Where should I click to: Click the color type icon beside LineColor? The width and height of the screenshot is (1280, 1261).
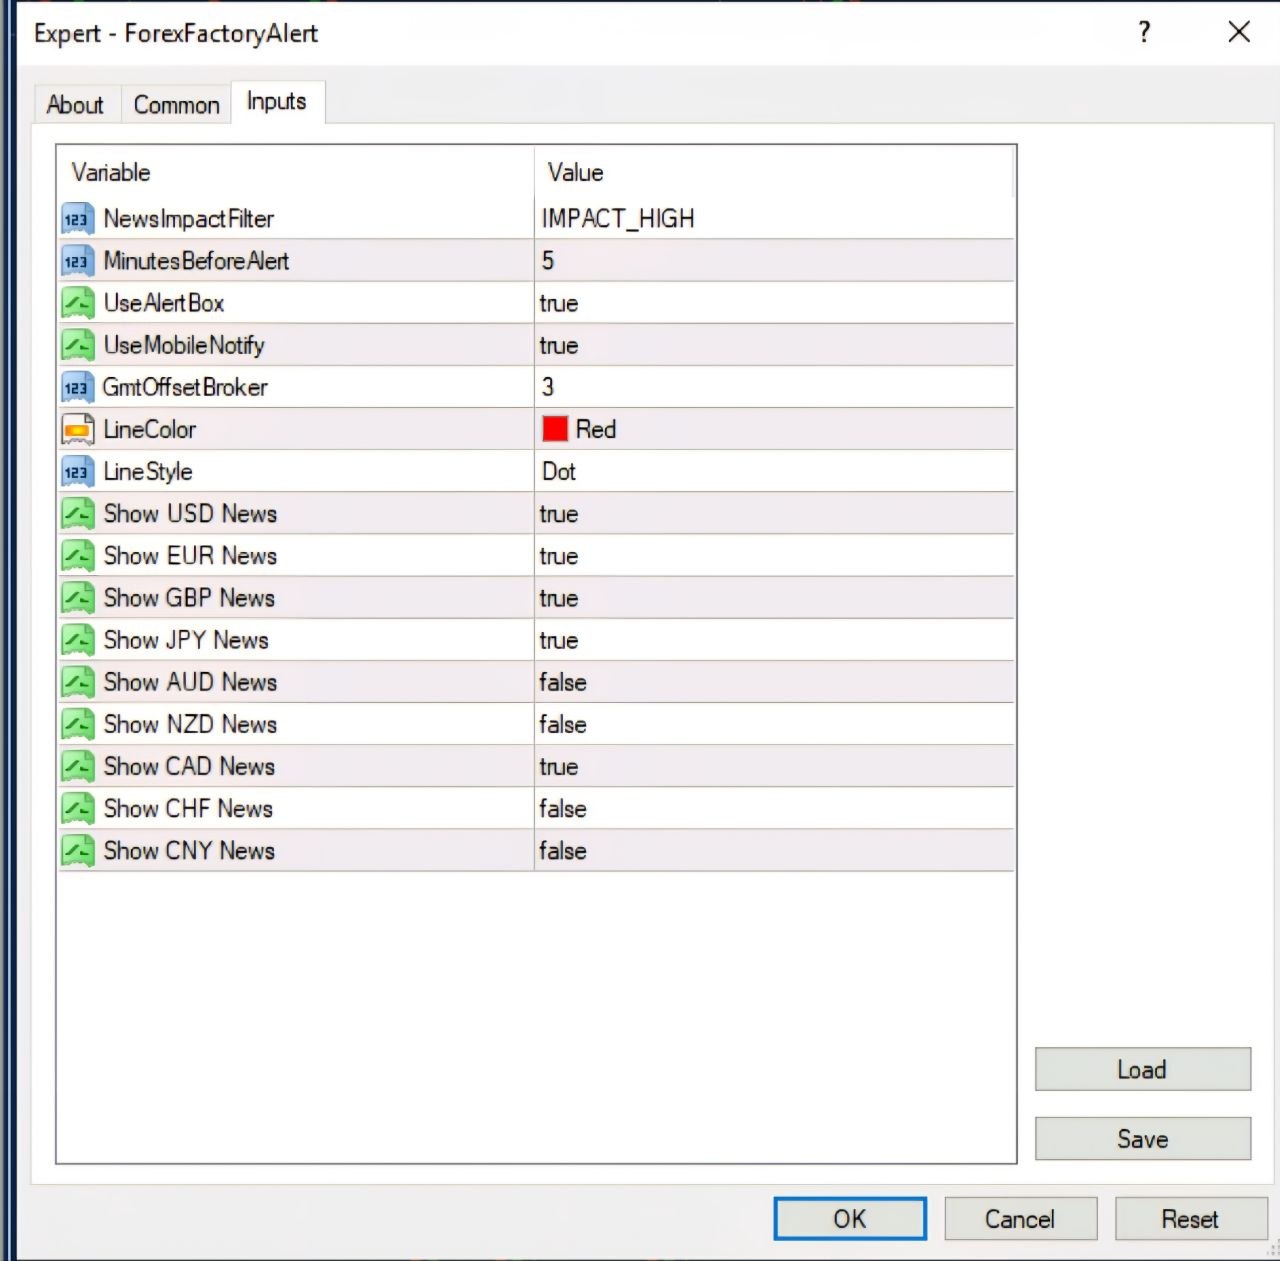tap(78, 429)
